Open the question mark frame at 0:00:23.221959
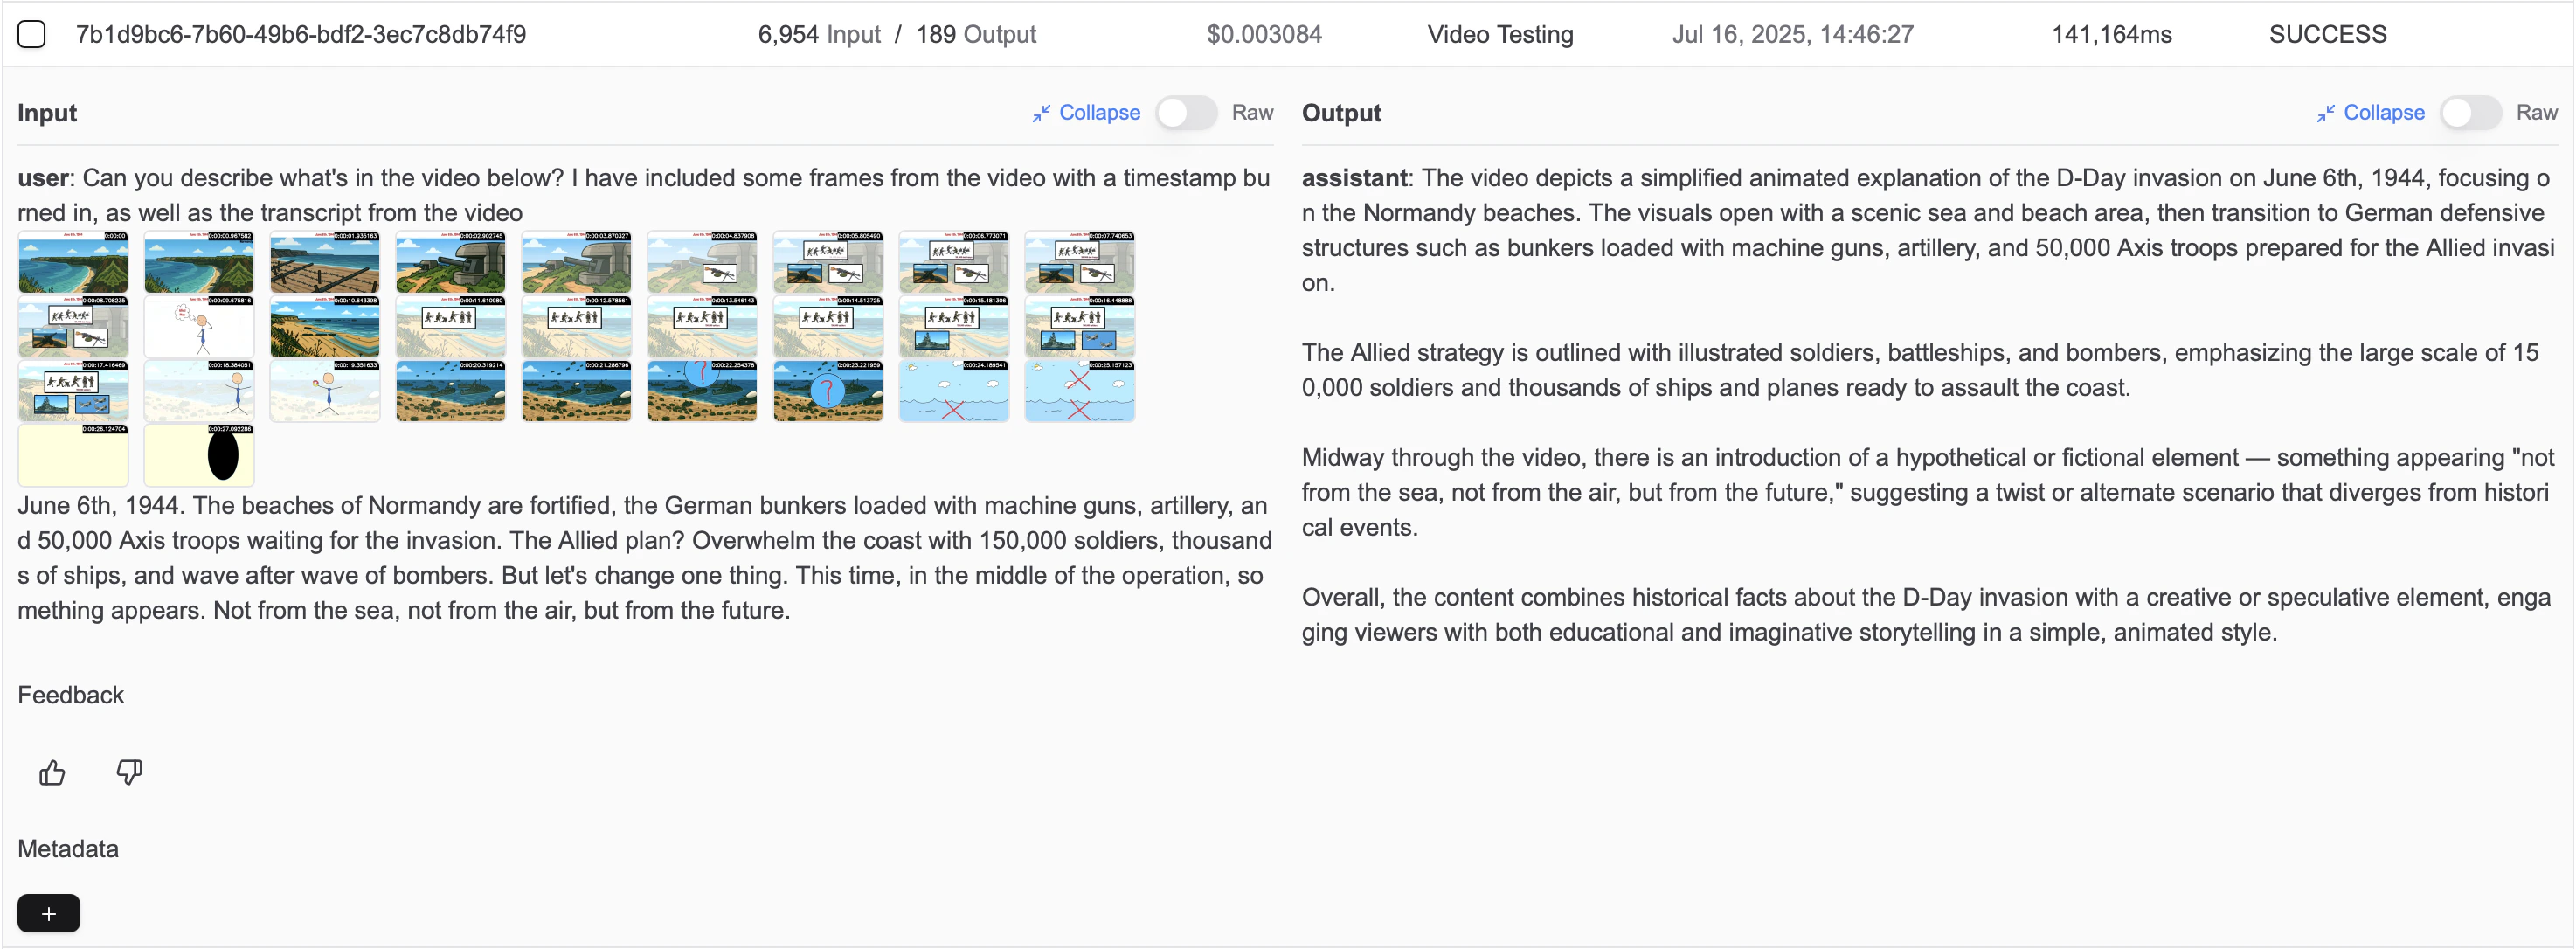Screen dimensions: 2576x949 tap(828, 391)
